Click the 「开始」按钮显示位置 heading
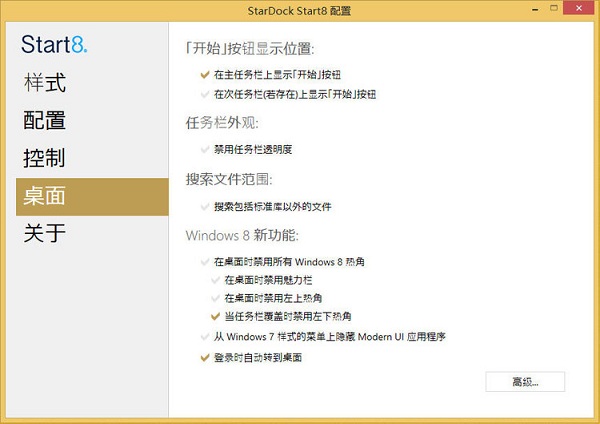This screenshot has width=600, height=424. pos(250,49)
